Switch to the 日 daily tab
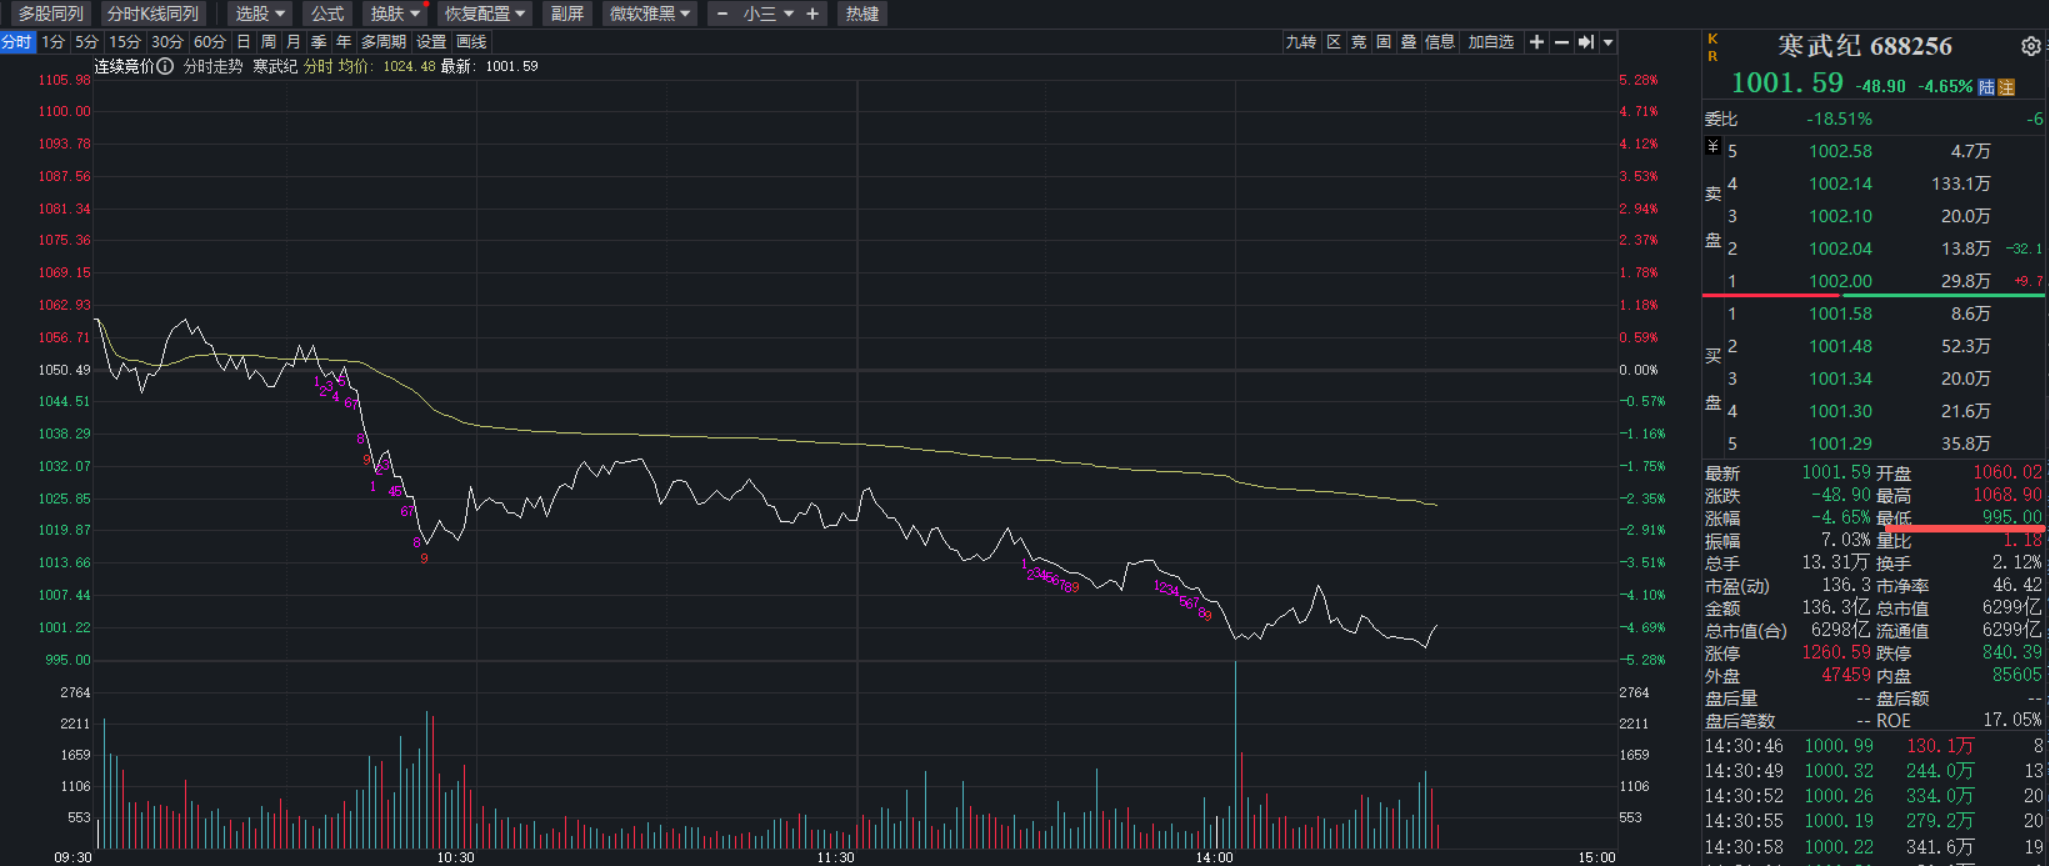Image resolution: width=2049 pixels, height=866 pixels. click(x=243, y=42)
